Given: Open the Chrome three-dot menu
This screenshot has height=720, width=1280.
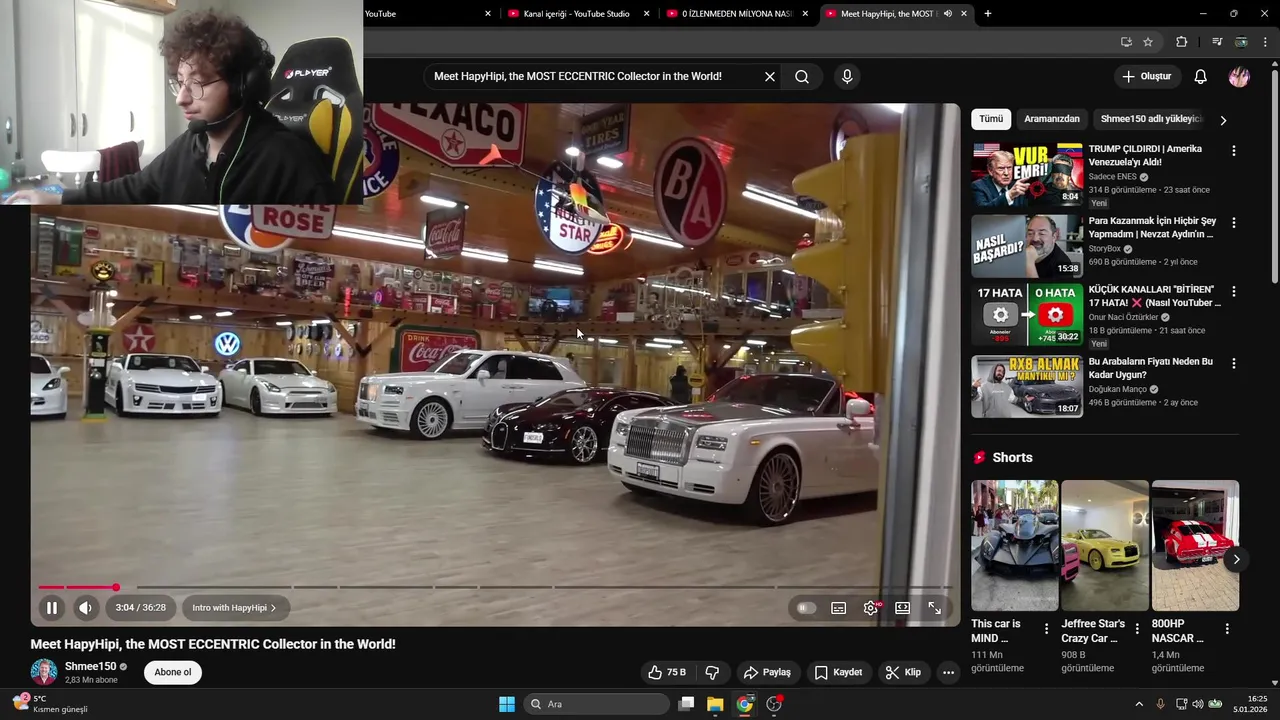Looking at the screenshot, I should (1266, 42).
